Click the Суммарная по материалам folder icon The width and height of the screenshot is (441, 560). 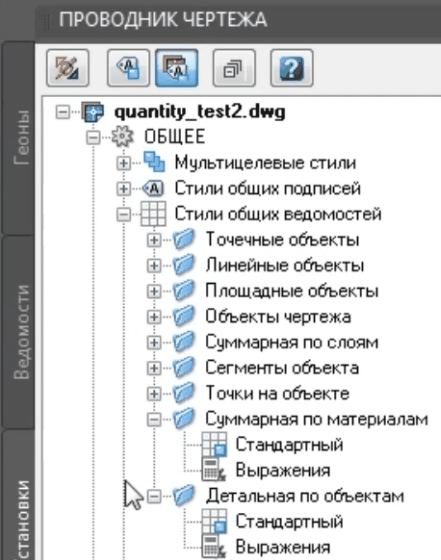(x=184, y=419)
